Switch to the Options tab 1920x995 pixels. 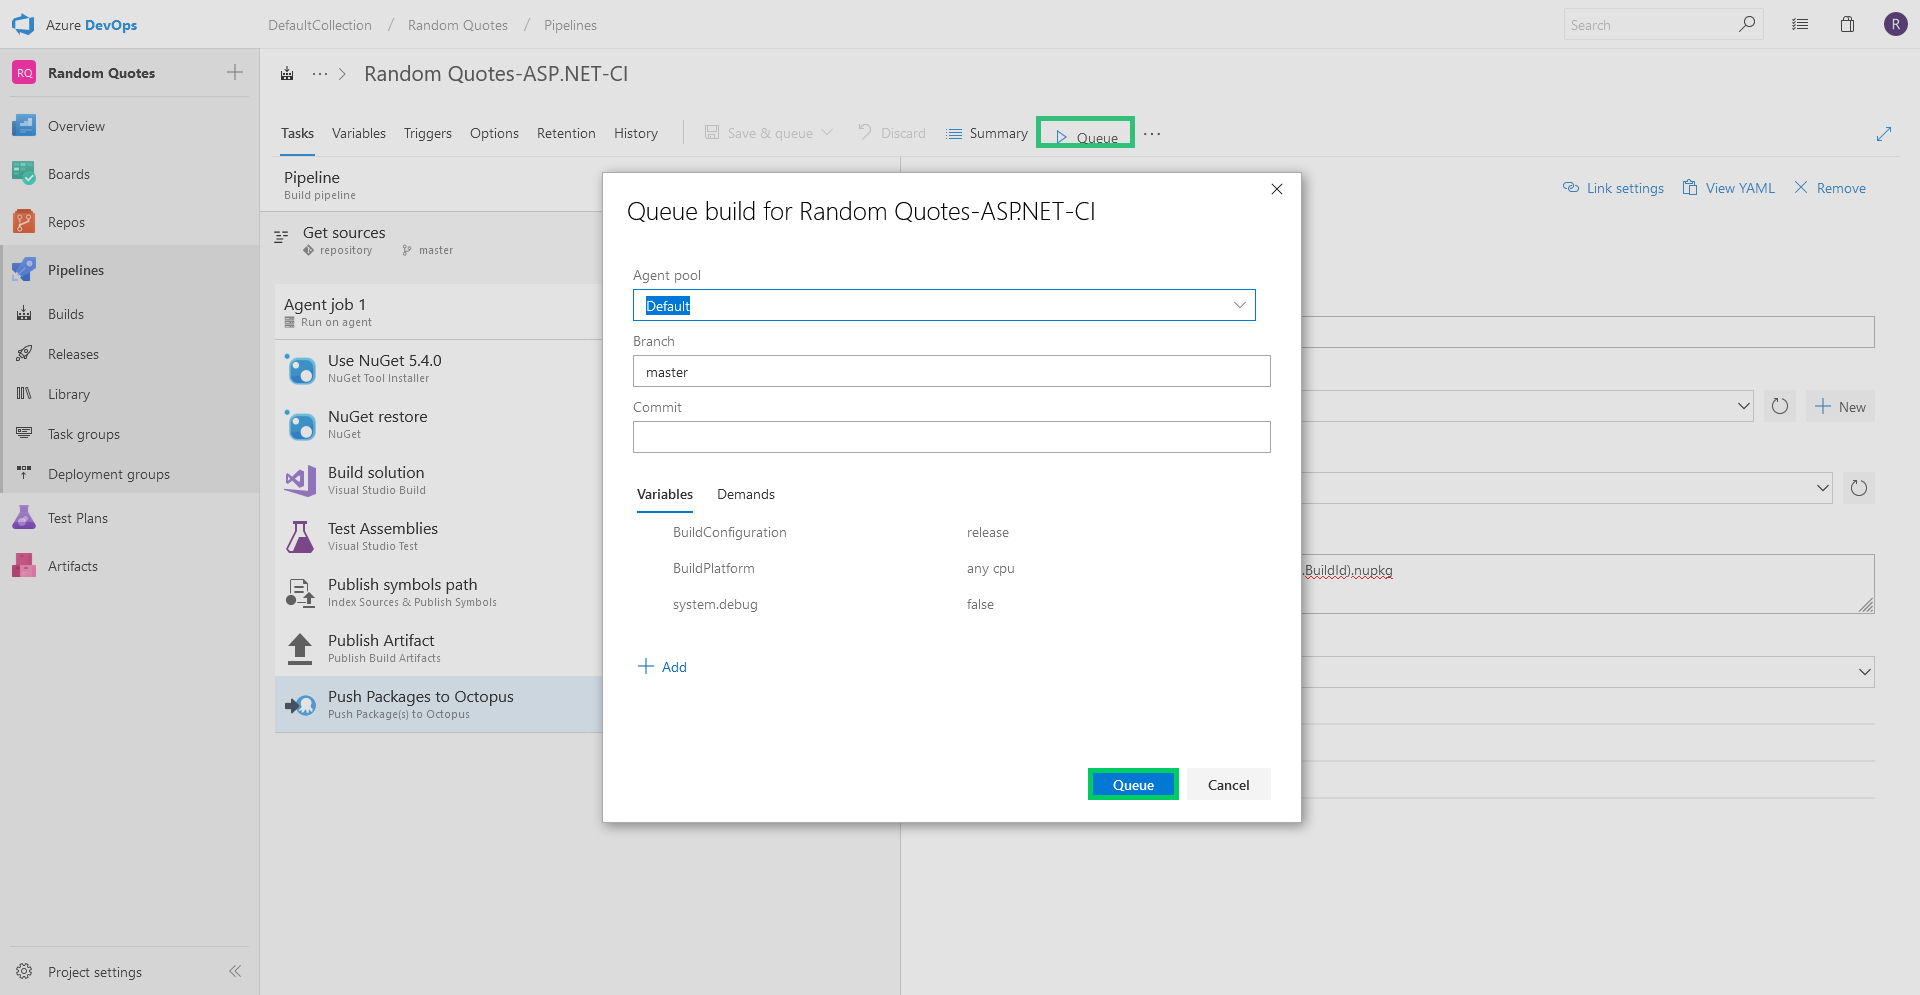pyautogui.click(x=494, y=133)
